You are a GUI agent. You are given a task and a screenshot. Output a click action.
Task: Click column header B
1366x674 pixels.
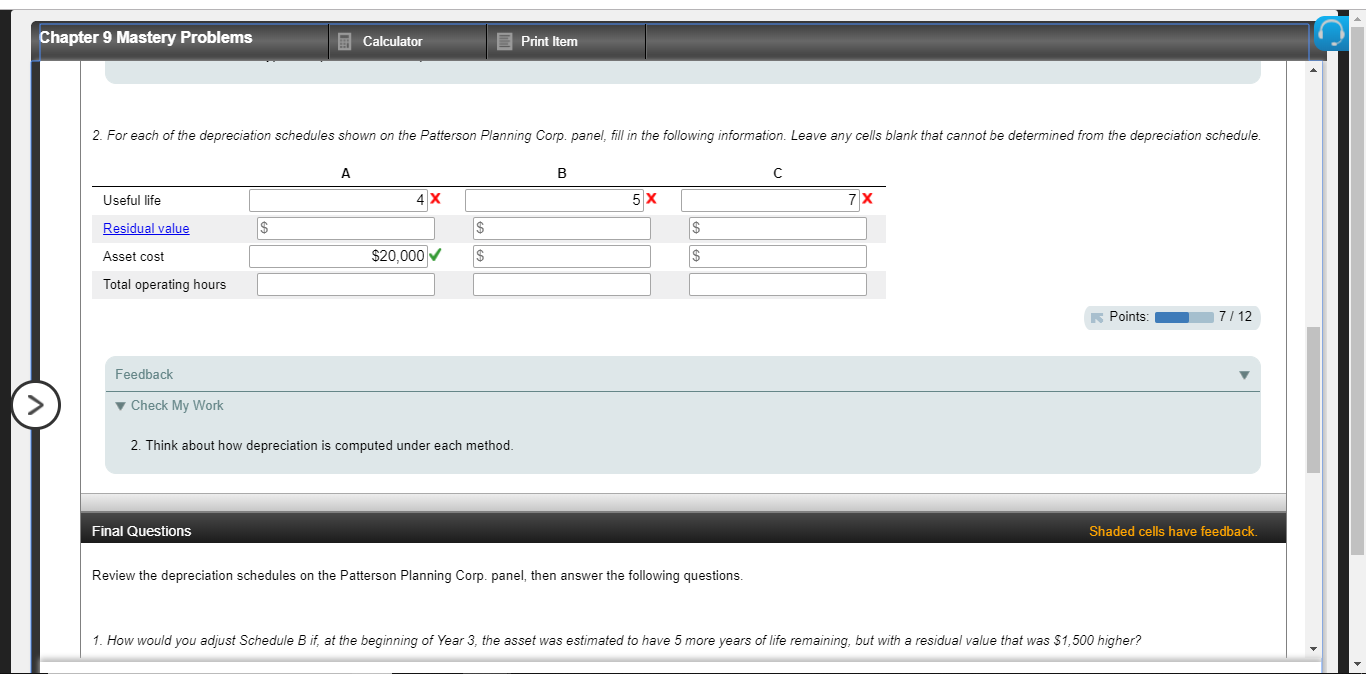562,173
